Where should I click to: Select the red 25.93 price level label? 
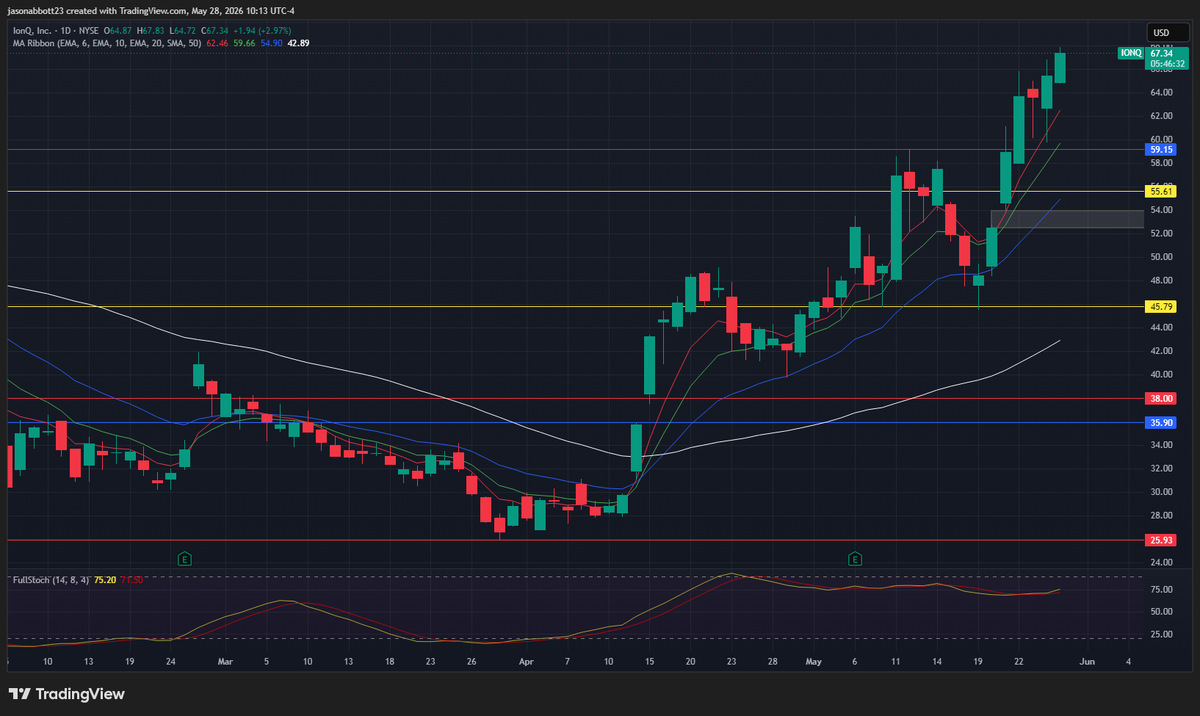[1161, 540]
